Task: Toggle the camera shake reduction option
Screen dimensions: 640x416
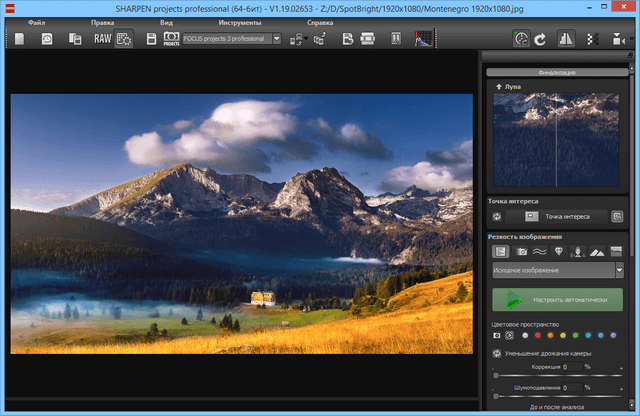Action: 496,352
